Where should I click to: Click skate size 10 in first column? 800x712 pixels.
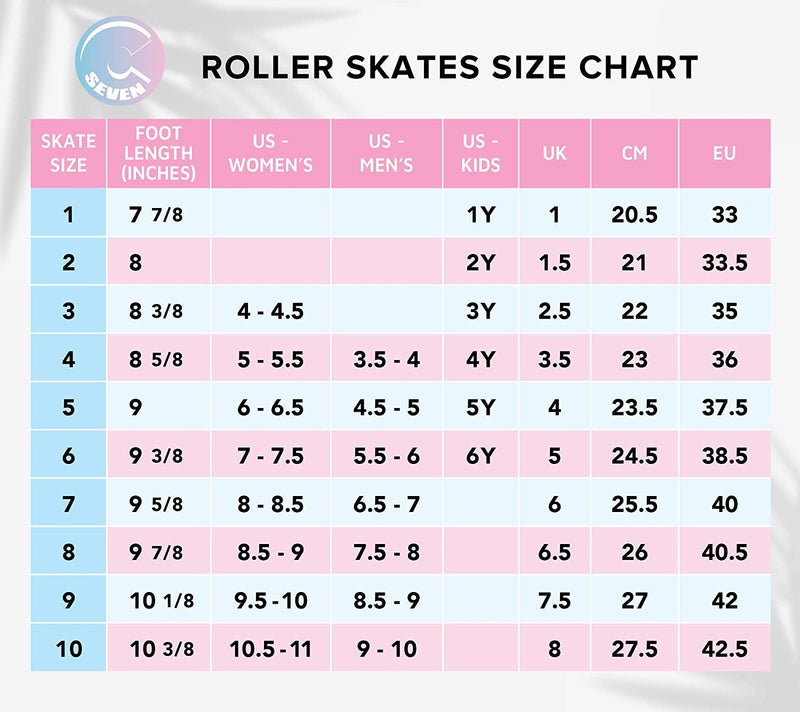pos(68,649)
